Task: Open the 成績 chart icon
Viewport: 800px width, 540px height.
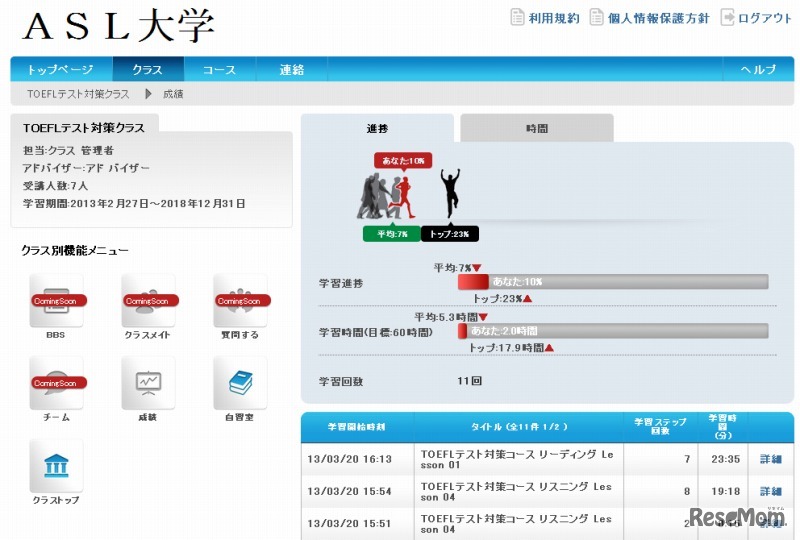Action: (148, 383)
